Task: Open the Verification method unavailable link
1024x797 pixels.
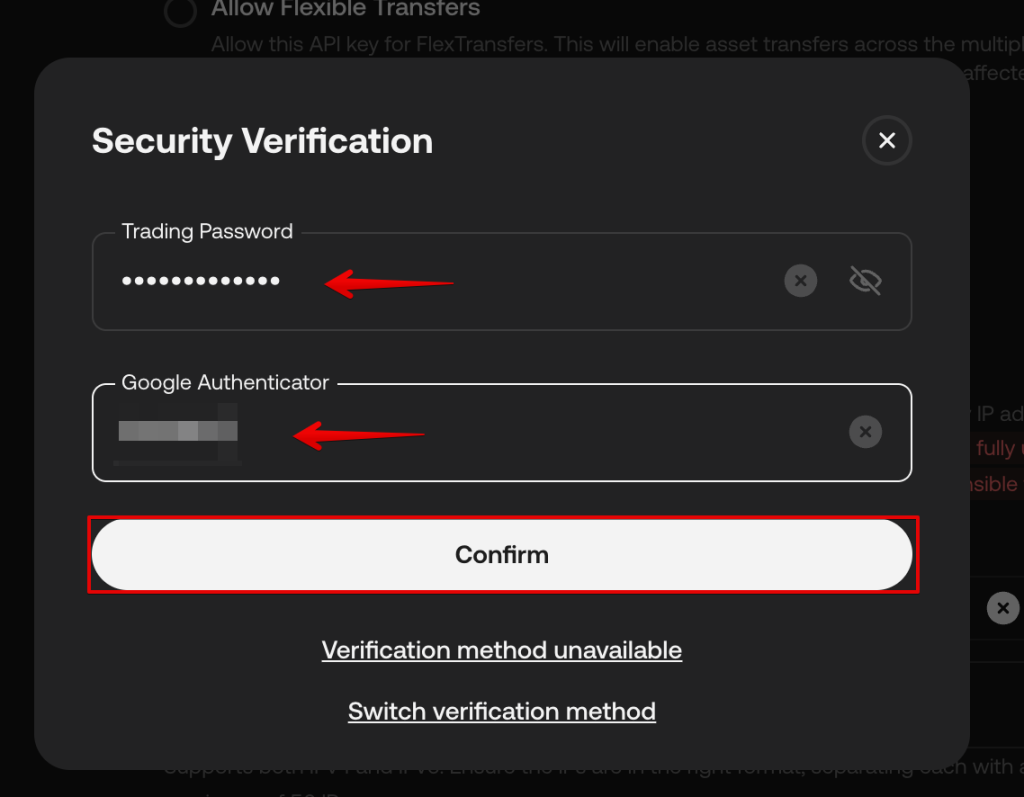Action: [x=502, y=650]
